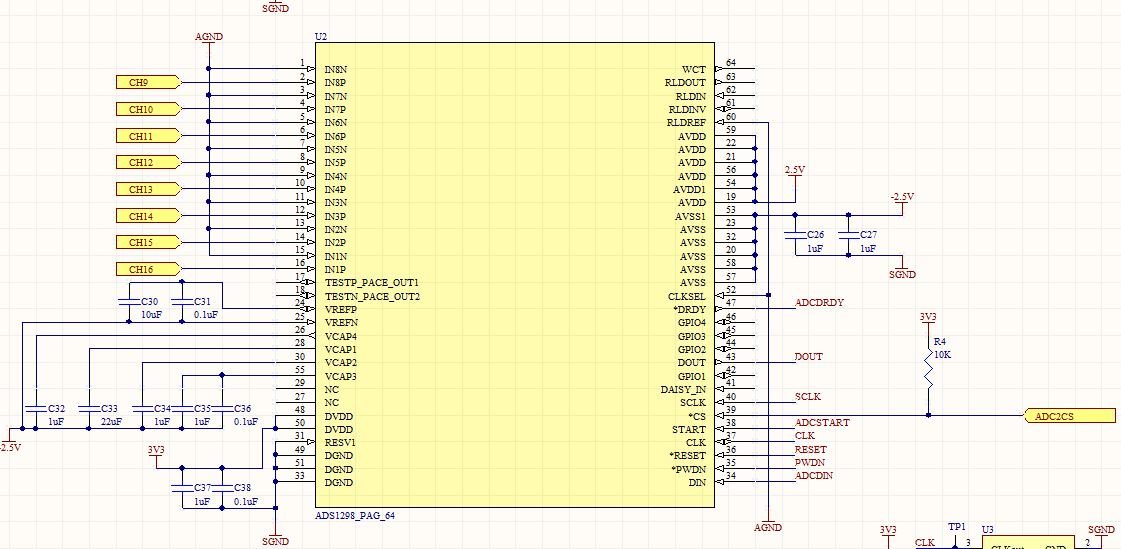
Task: Select the CH9 port symbol
Action: (148, 82)
